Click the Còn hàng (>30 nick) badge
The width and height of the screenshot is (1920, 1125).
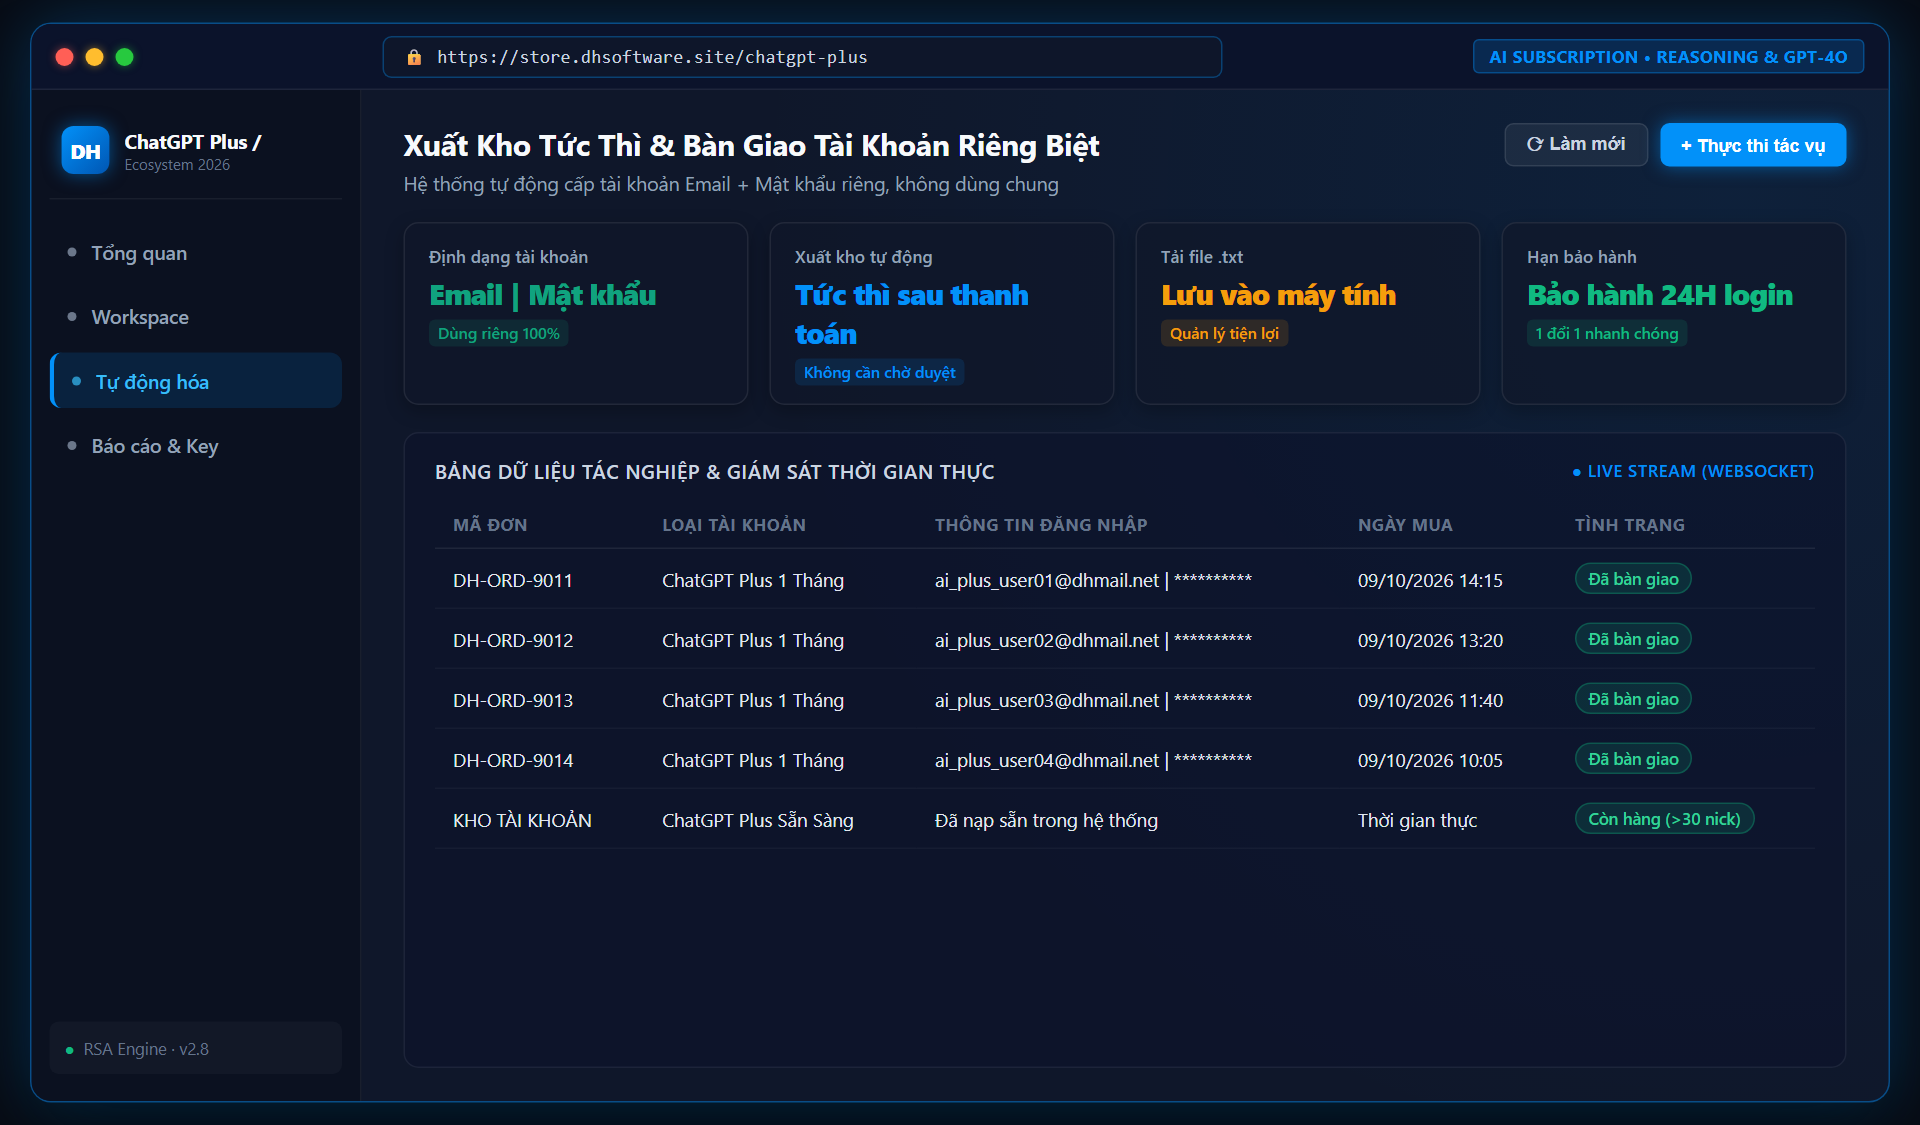[x=1664, y=819]
